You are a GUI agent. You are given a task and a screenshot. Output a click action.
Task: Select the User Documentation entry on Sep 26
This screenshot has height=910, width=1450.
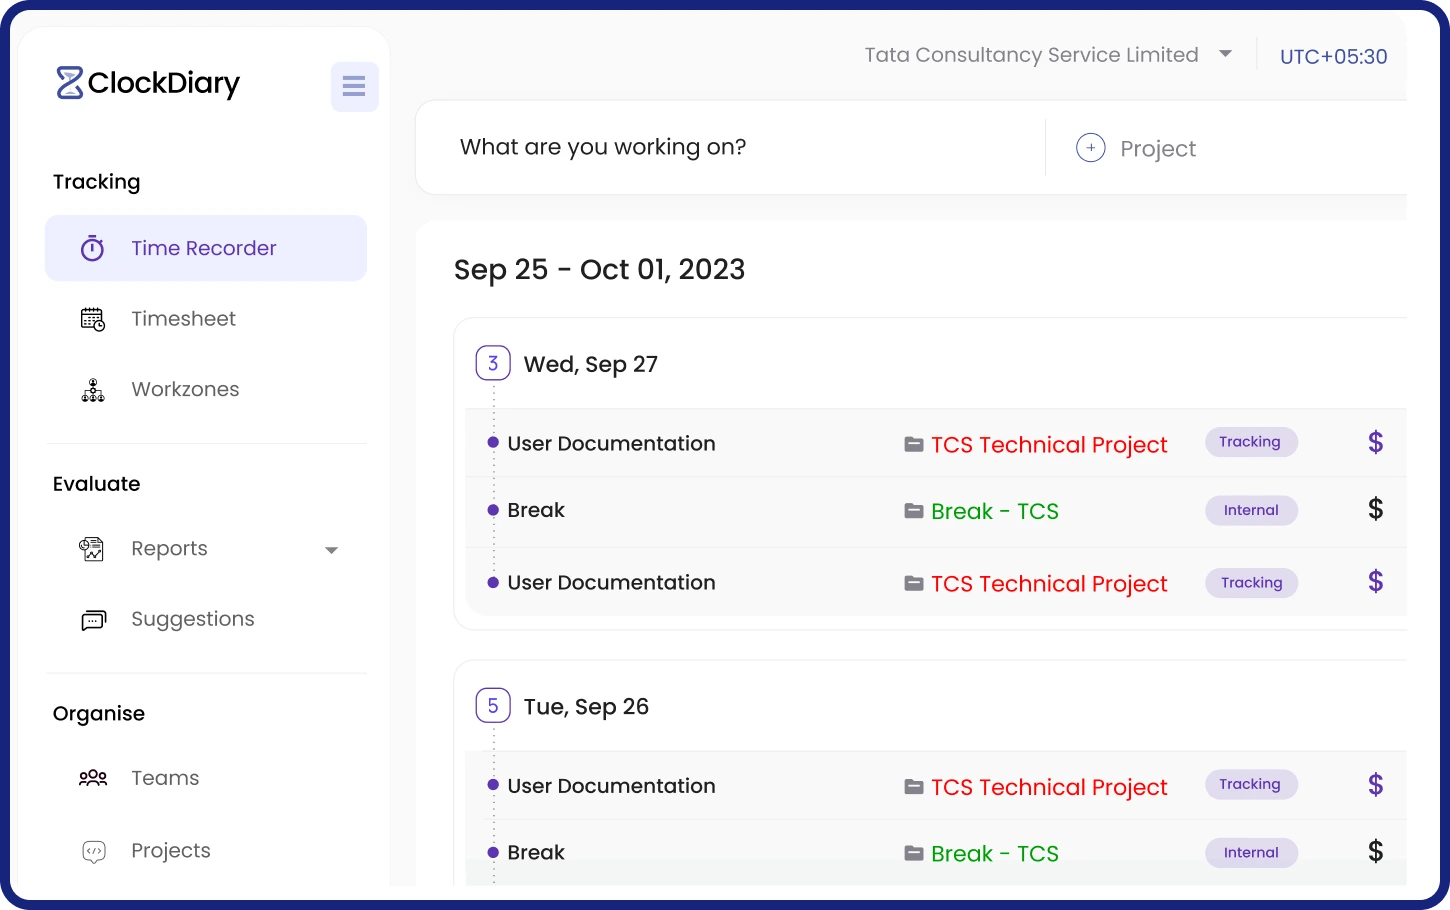611,787
